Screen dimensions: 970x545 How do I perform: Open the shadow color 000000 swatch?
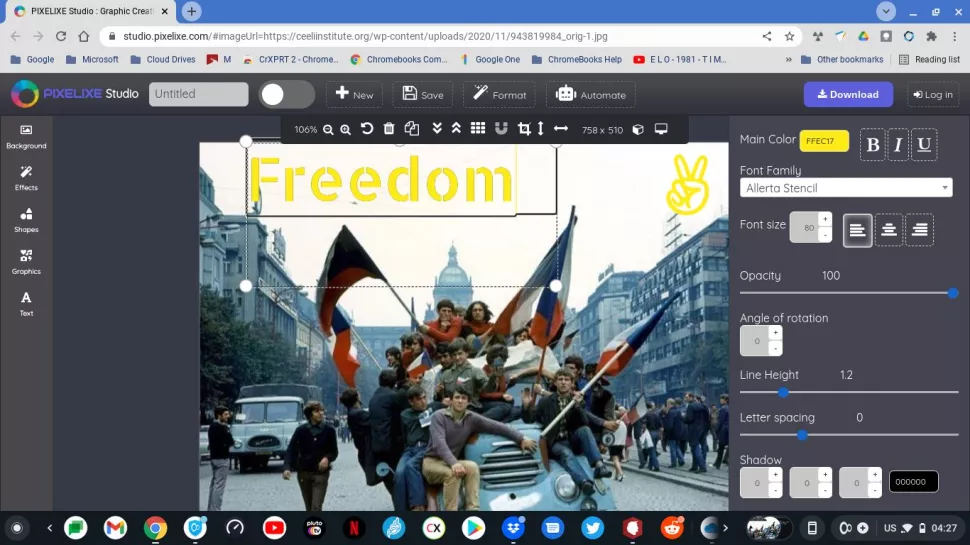[913, 482]
